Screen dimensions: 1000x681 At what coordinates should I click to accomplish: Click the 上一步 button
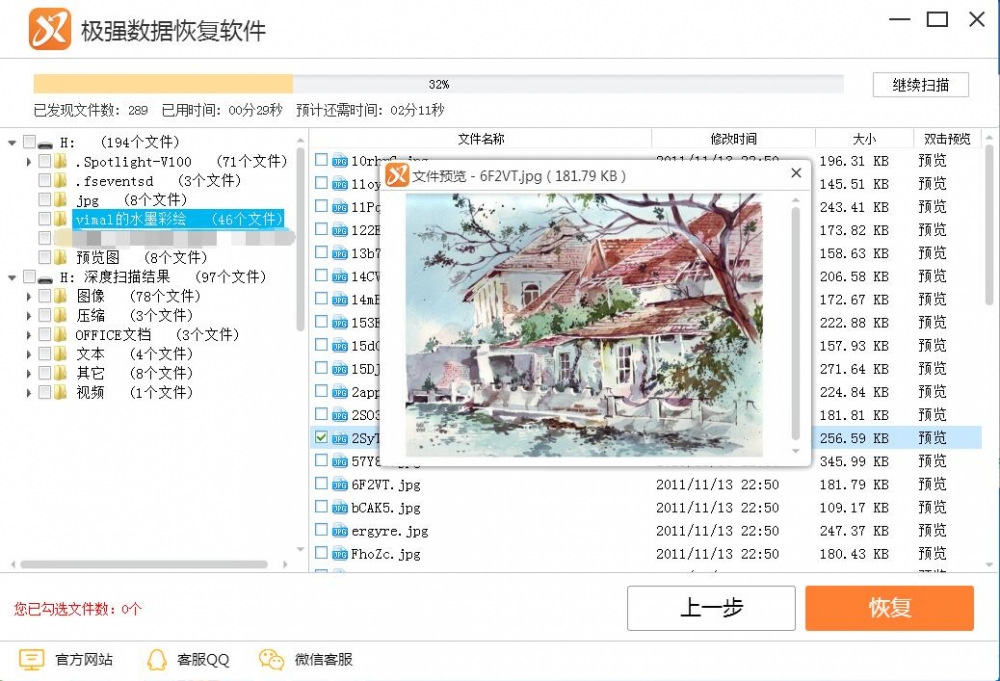coord(711,608)
